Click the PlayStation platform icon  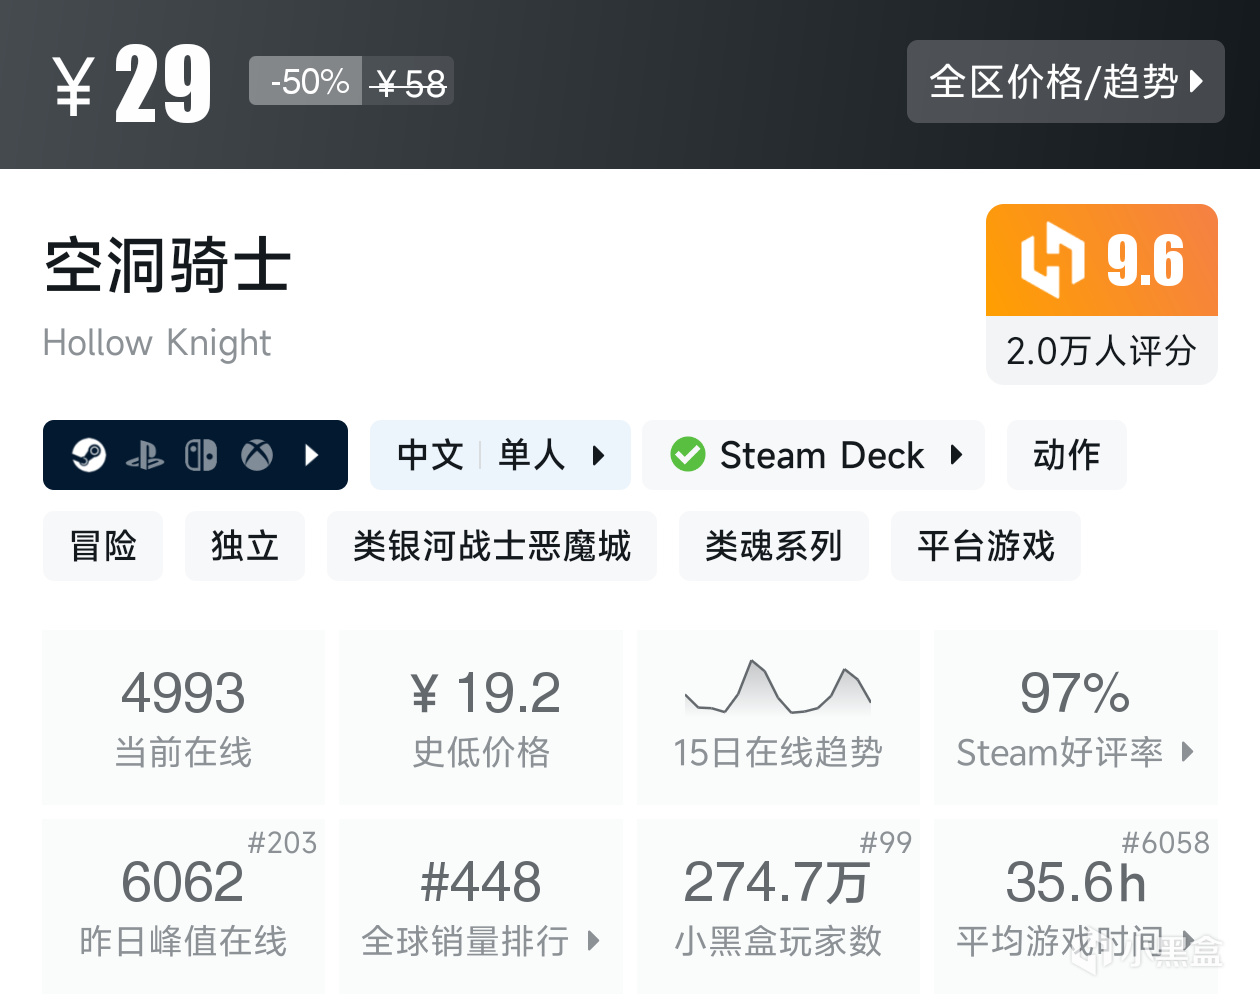145,457
